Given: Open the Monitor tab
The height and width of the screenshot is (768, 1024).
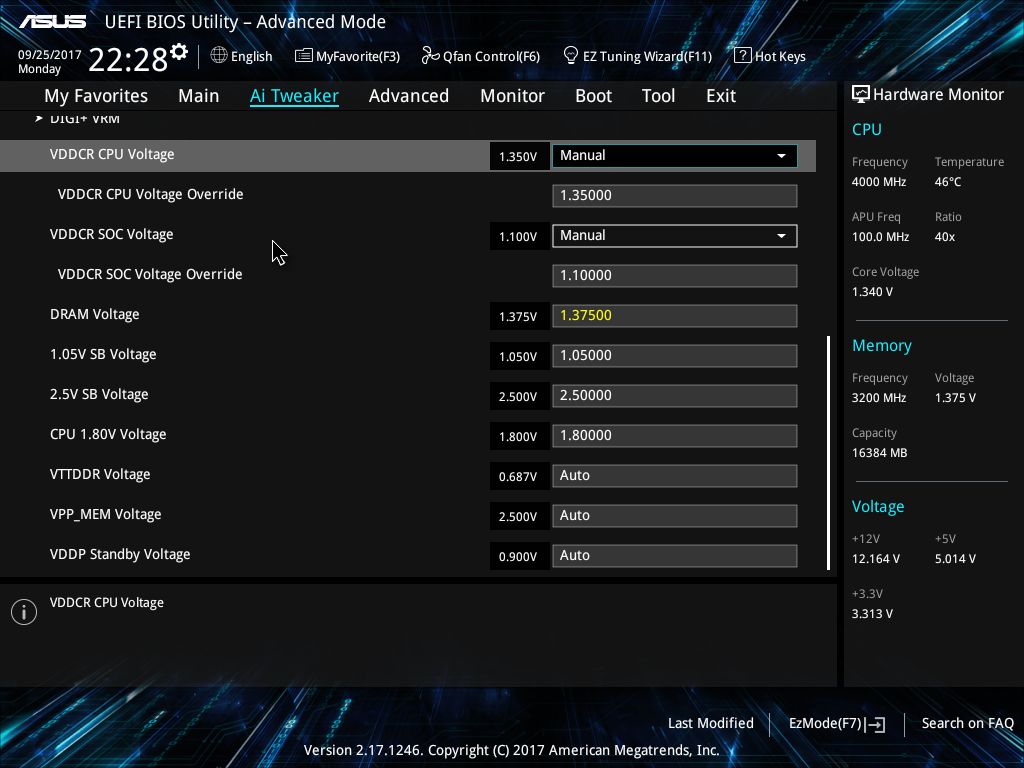Looking at the screenshot, I should click(512, 96).
